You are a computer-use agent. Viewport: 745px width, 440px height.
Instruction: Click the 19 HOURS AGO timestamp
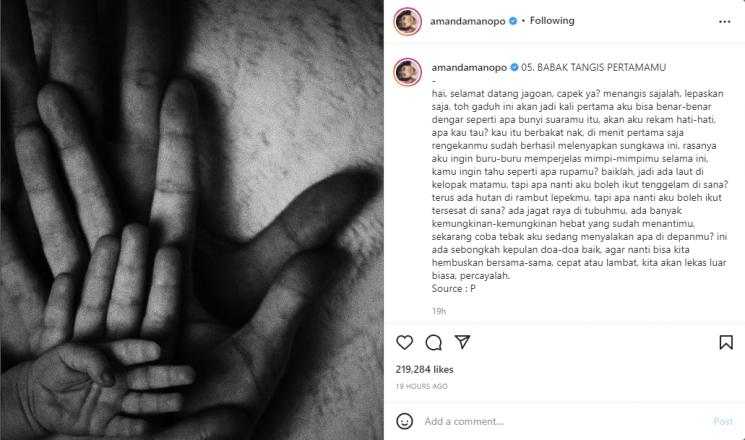421,386
